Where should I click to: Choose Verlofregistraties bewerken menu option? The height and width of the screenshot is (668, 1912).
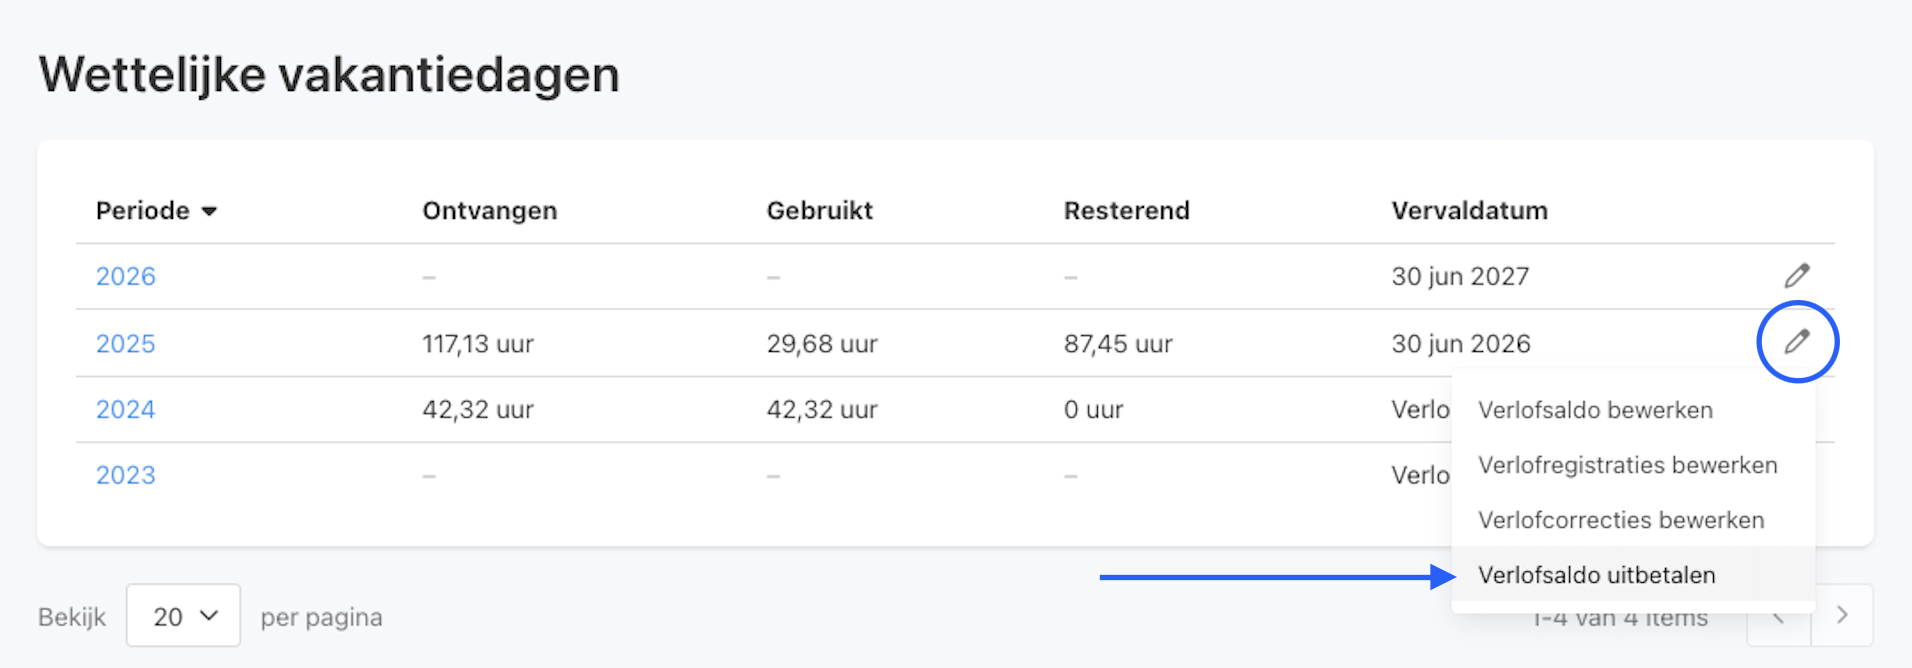click(x=1627, y=465)
